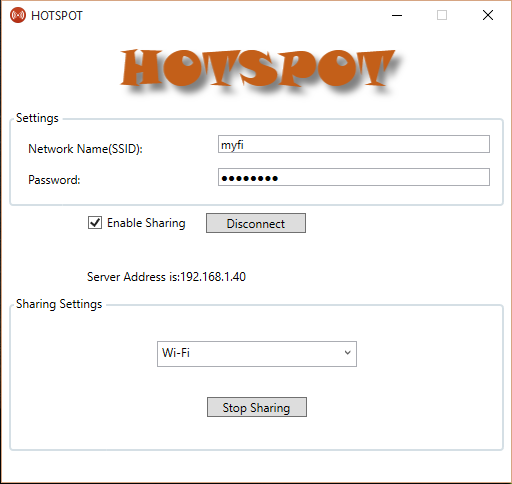Click the HOTSPOT app icon in title bar
Viewport: 512px width, 484px height.
[x=18, y=15]
